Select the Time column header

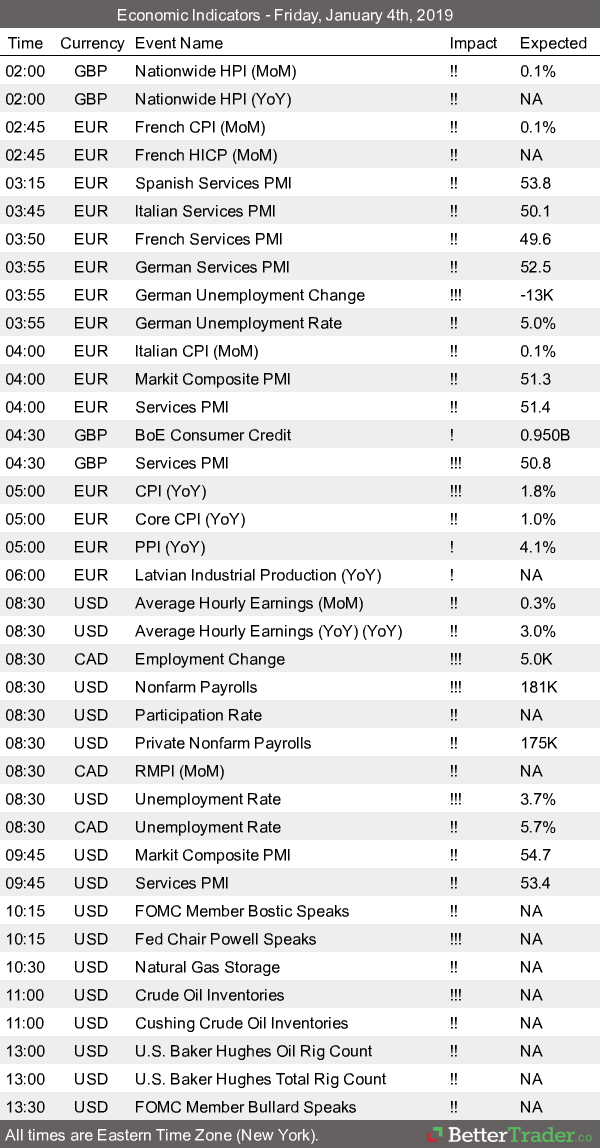25,43
